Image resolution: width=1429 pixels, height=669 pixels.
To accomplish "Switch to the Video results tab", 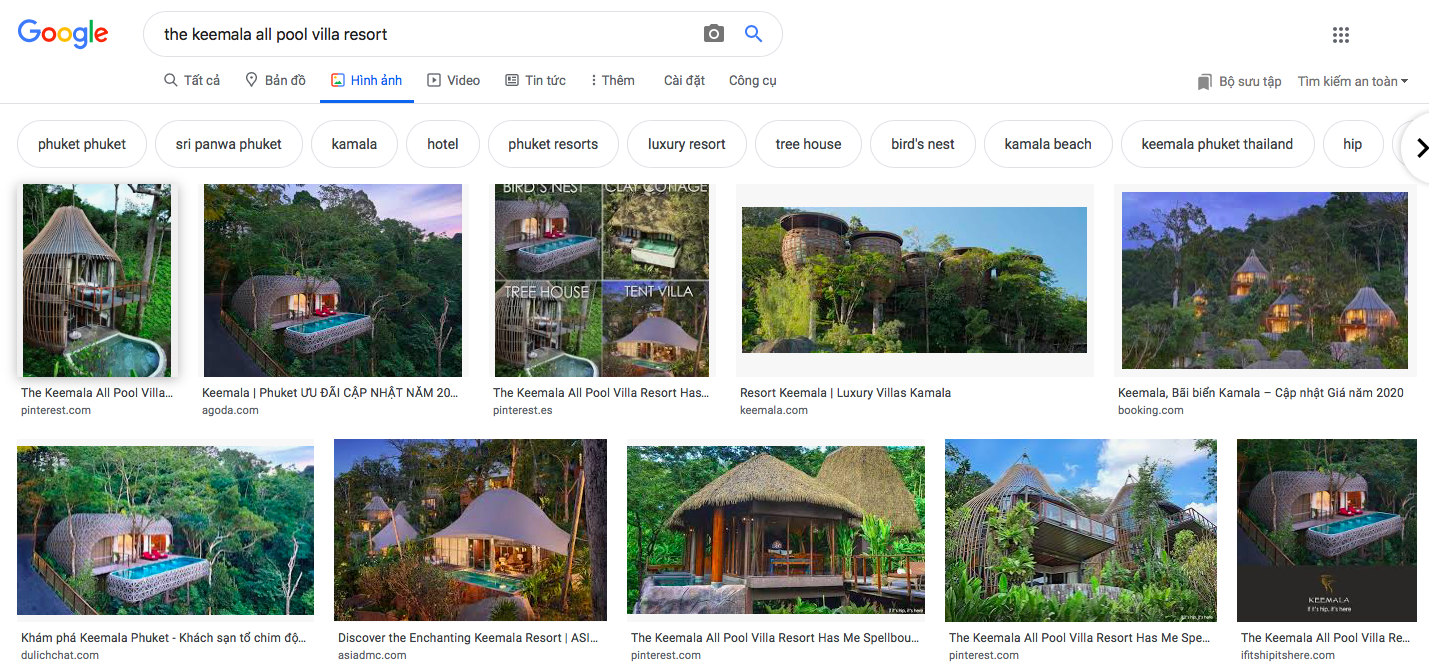I will pos(453,80).
